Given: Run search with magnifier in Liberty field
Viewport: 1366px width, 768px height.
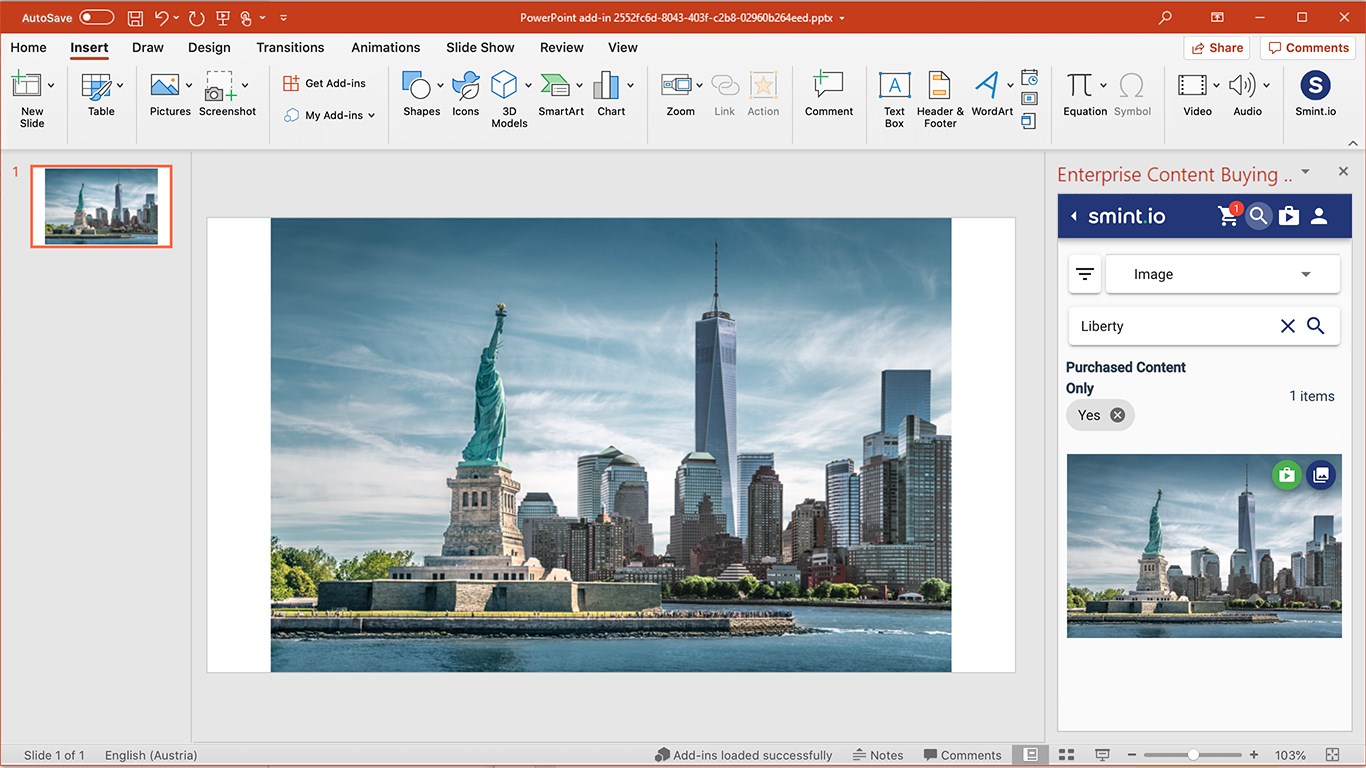Looking at the screenshot, I should tap(1316, 326).
